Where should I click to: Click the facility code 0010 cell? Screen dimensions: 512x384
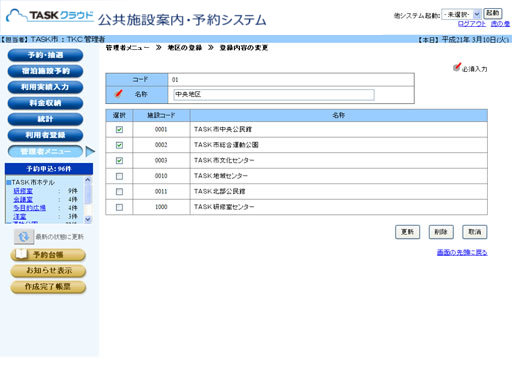point(161,176)
